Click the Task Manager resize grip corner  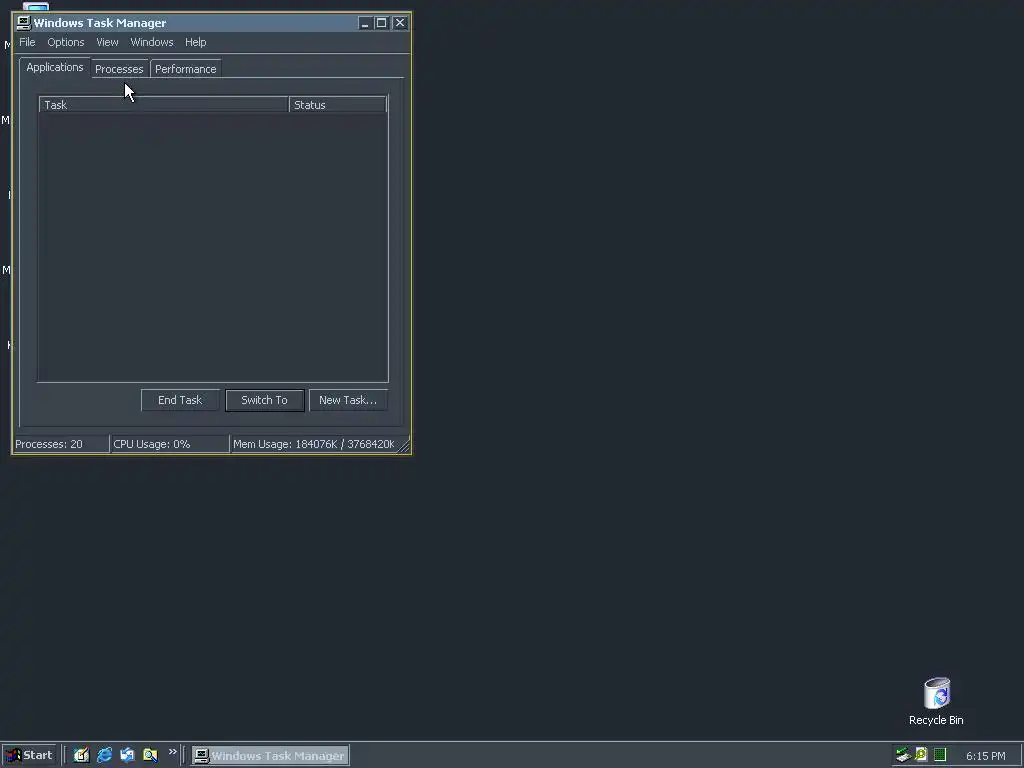click(404, 446)
